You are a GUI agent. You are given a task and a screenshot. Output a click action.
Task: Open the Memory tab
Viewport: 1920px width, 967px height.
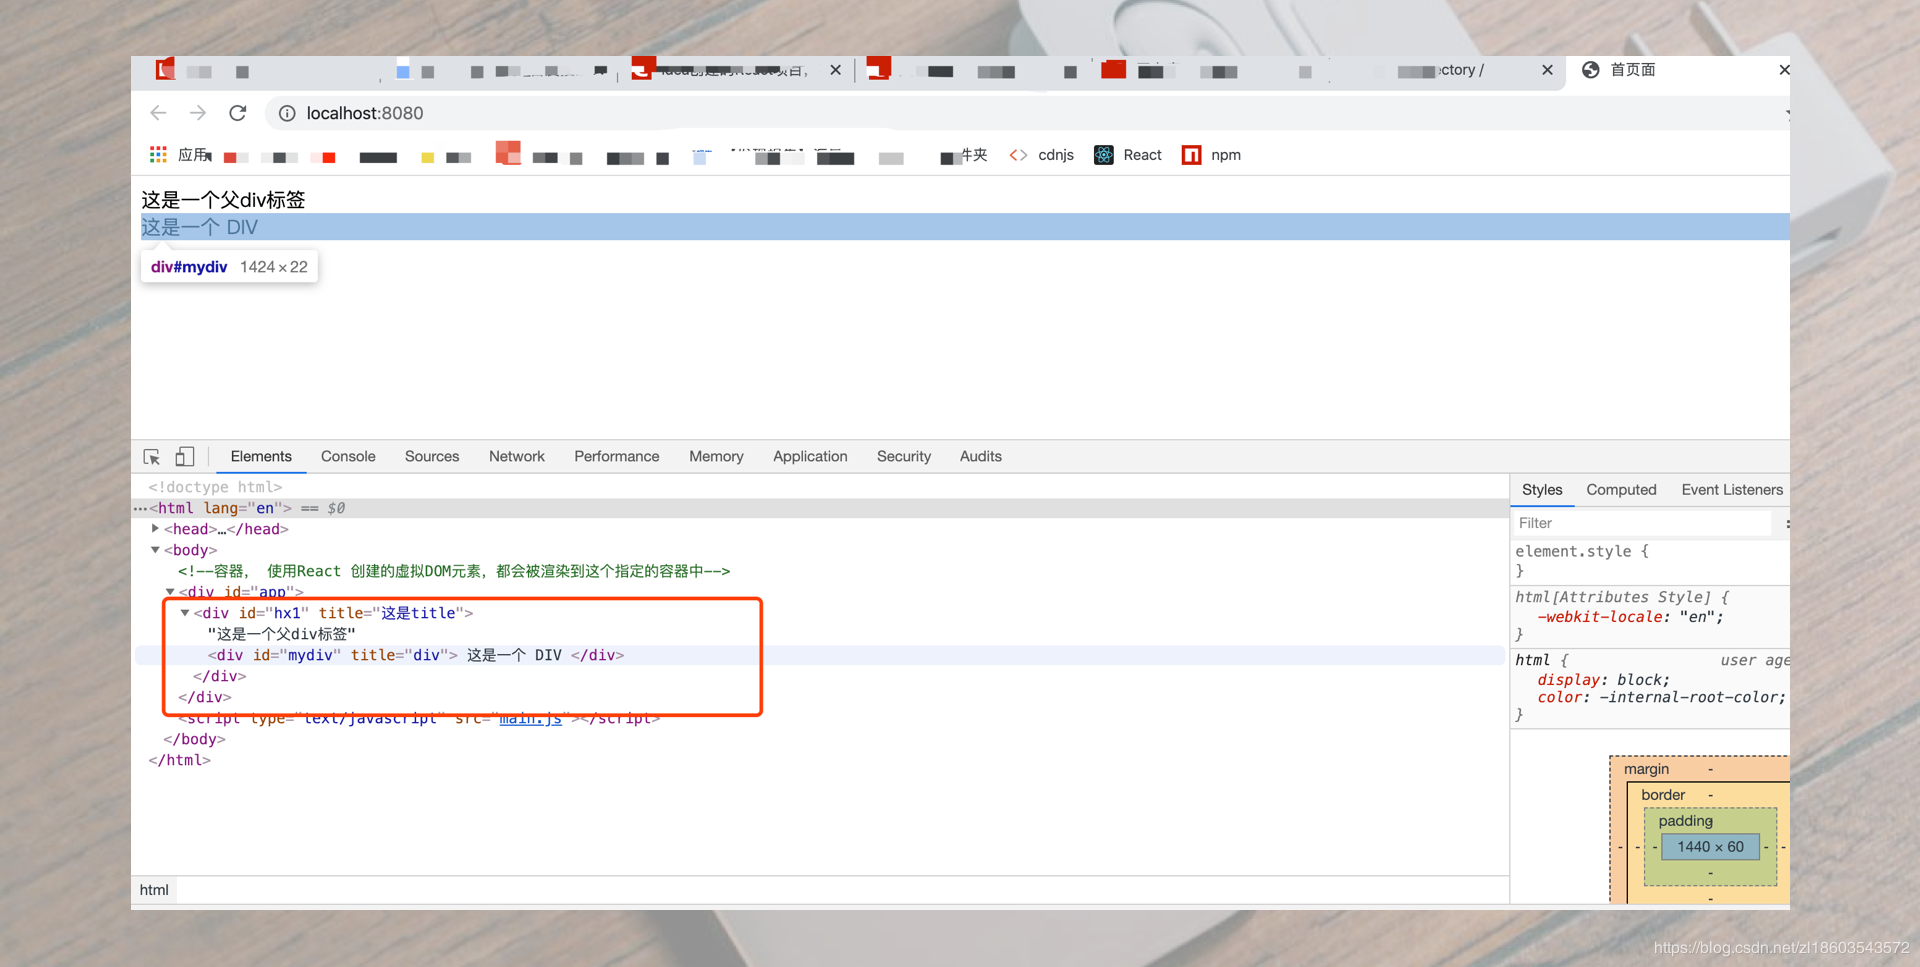pos(716,456)
